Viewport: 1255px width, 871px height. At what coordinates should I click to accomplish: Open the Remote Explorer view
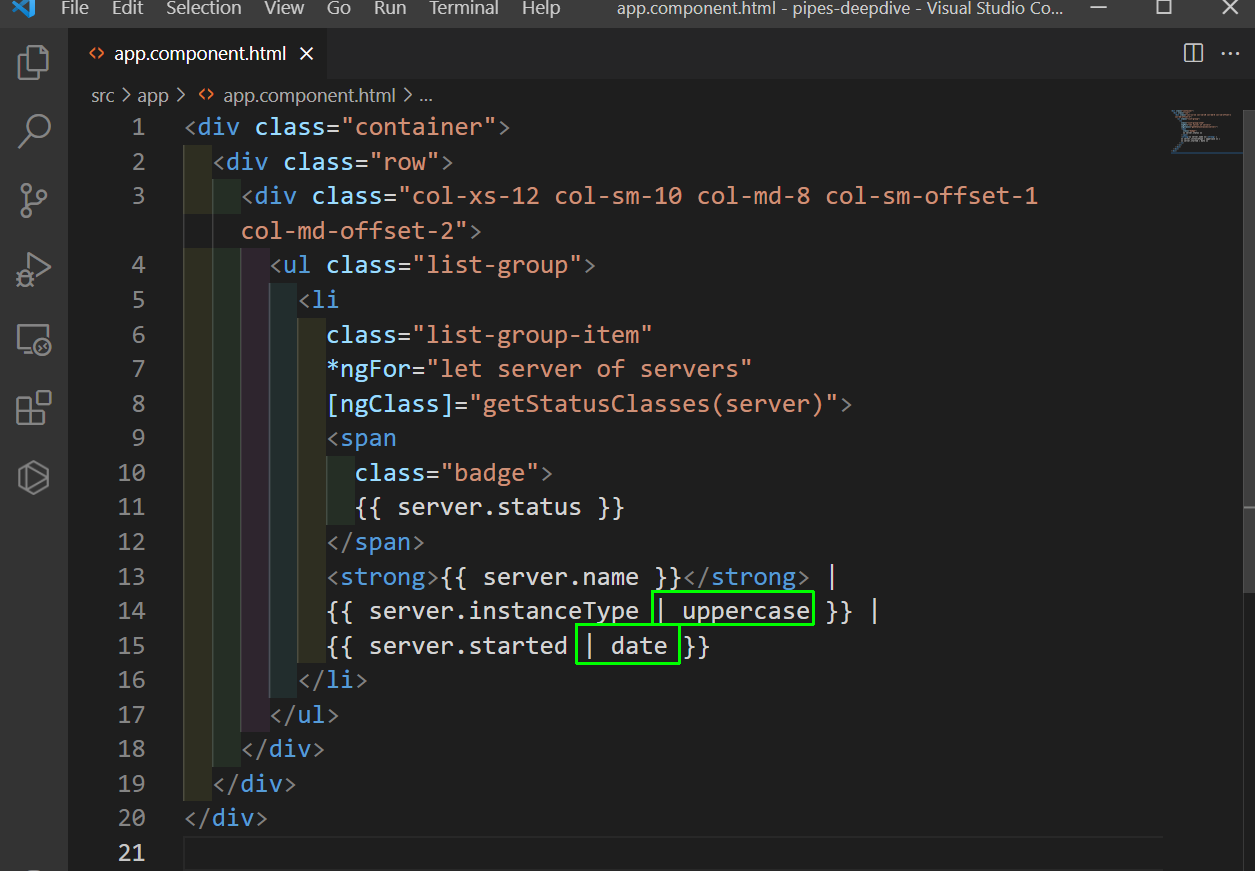click(x=34, y=340)
